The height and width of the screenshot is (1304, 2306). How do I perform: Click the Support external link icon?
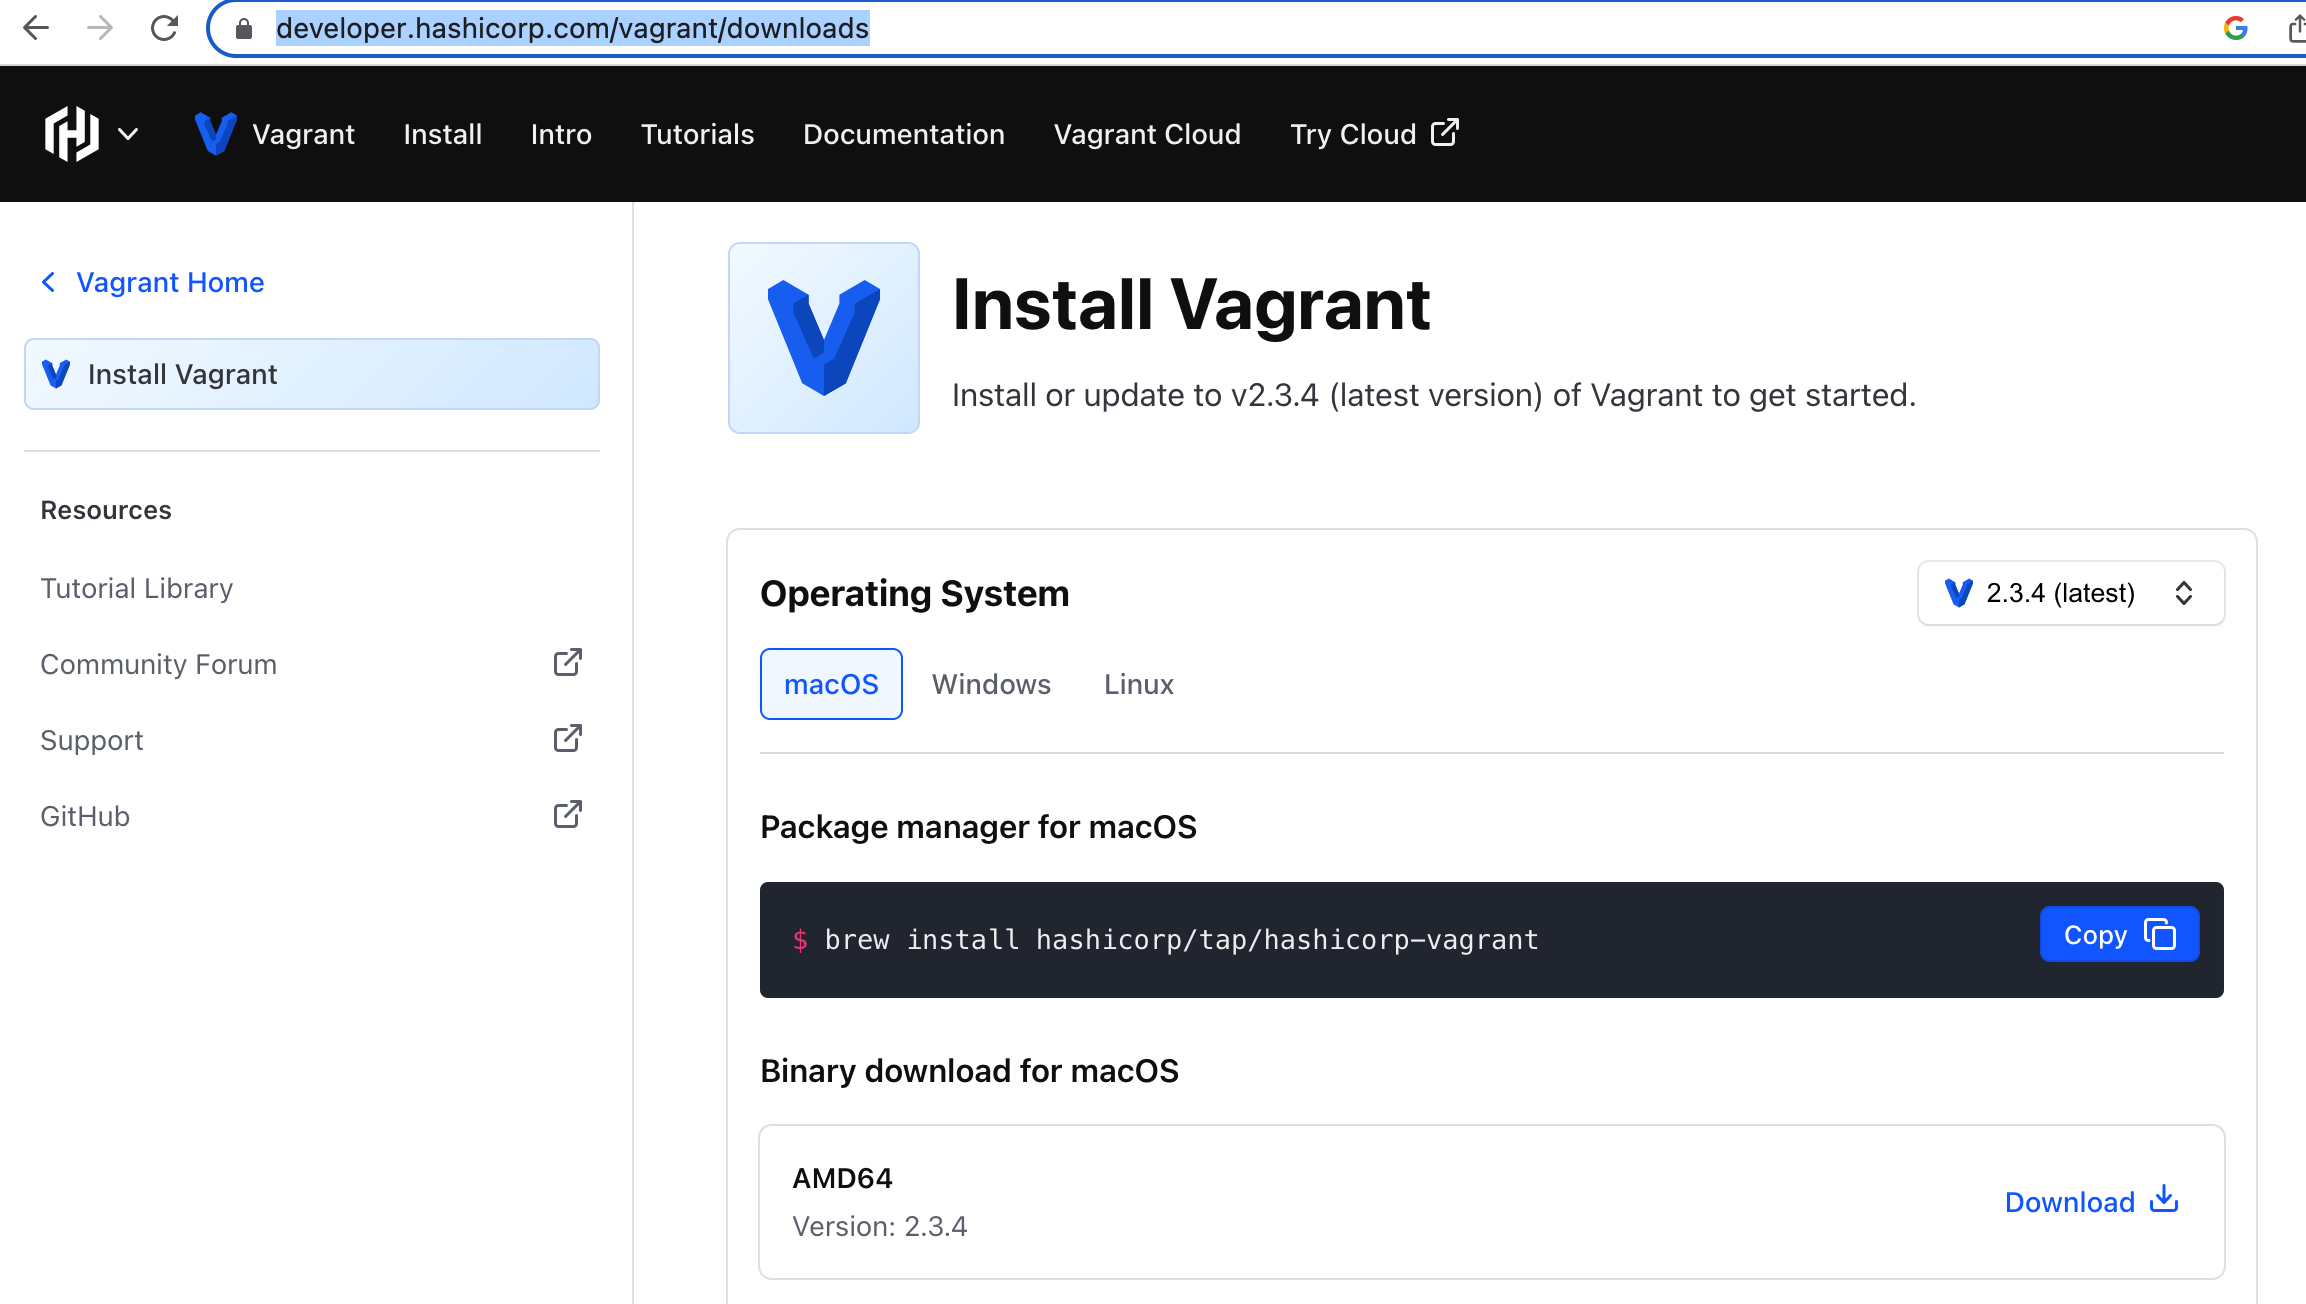click(568, 738)
